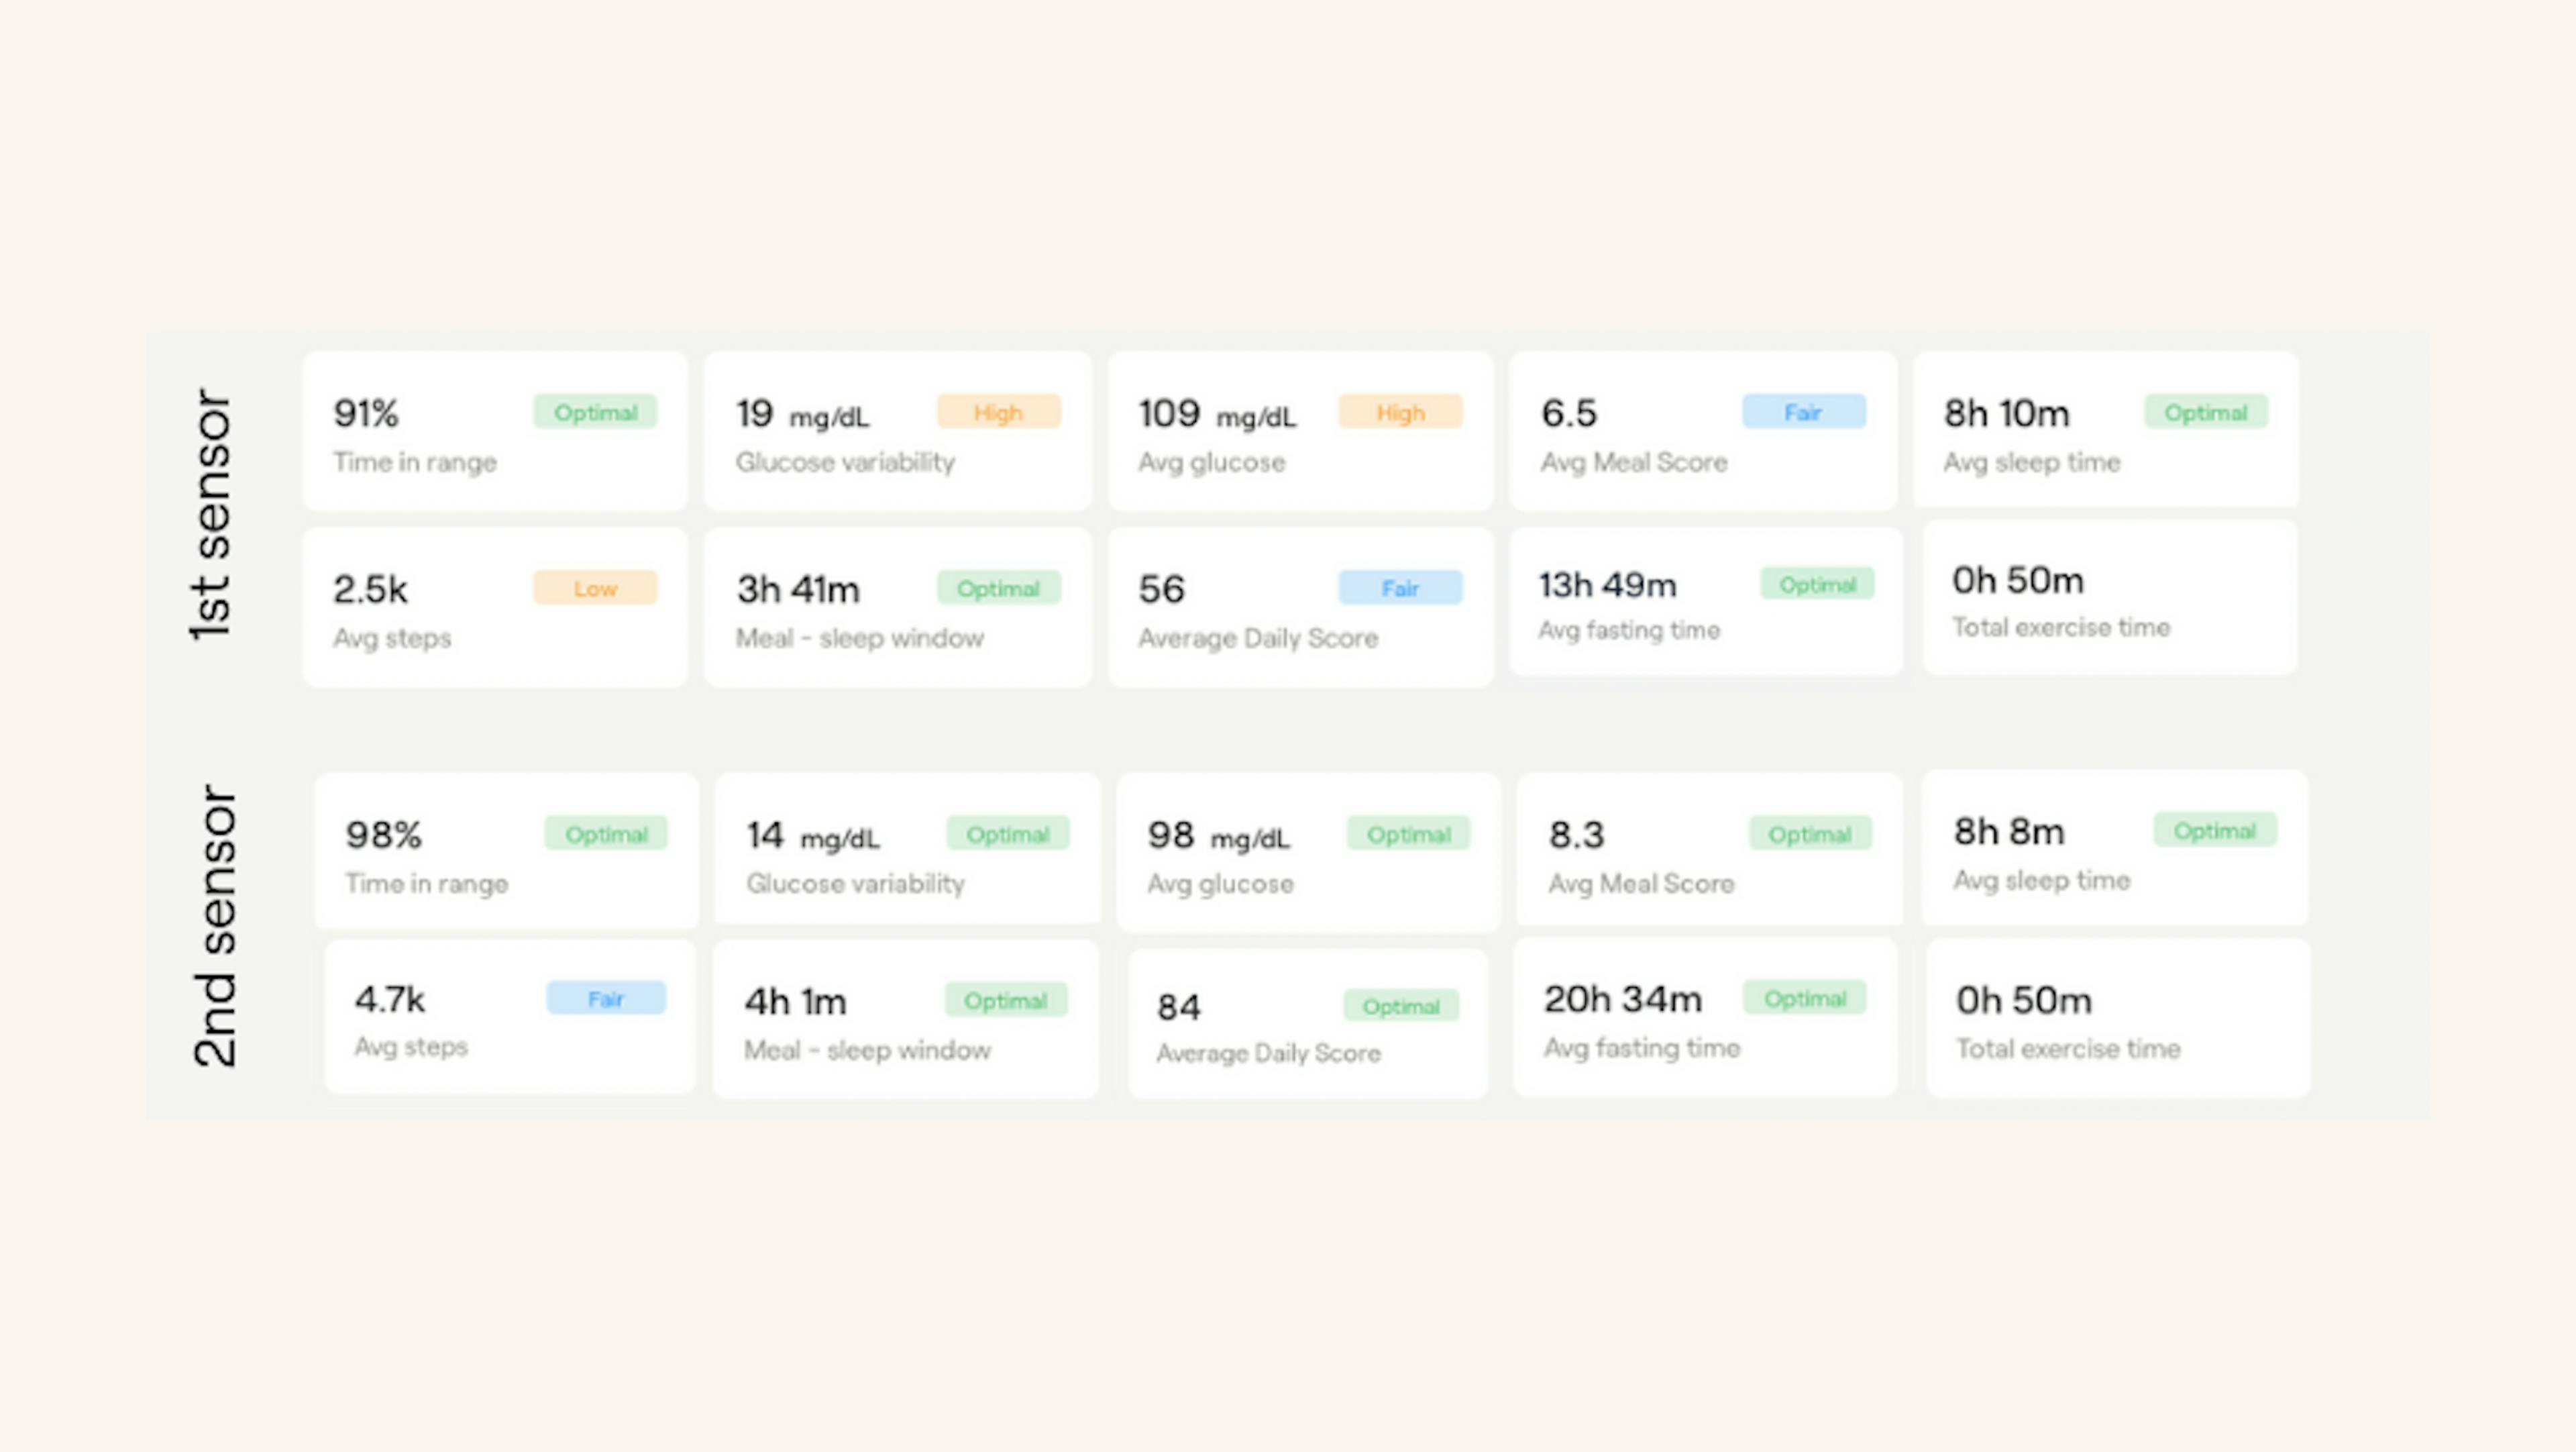Click the 84 Average Daily Score value
Screen dimensions: 2576x1452
[x=1178, y=1007]
